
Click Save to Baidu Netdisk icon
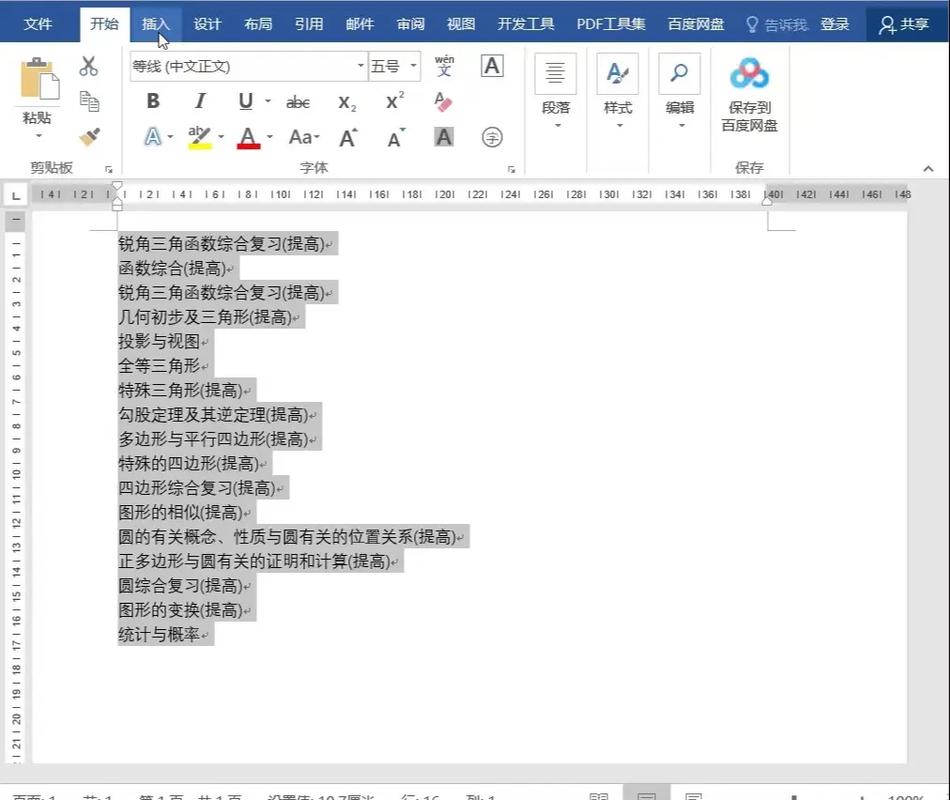[749, 72]
